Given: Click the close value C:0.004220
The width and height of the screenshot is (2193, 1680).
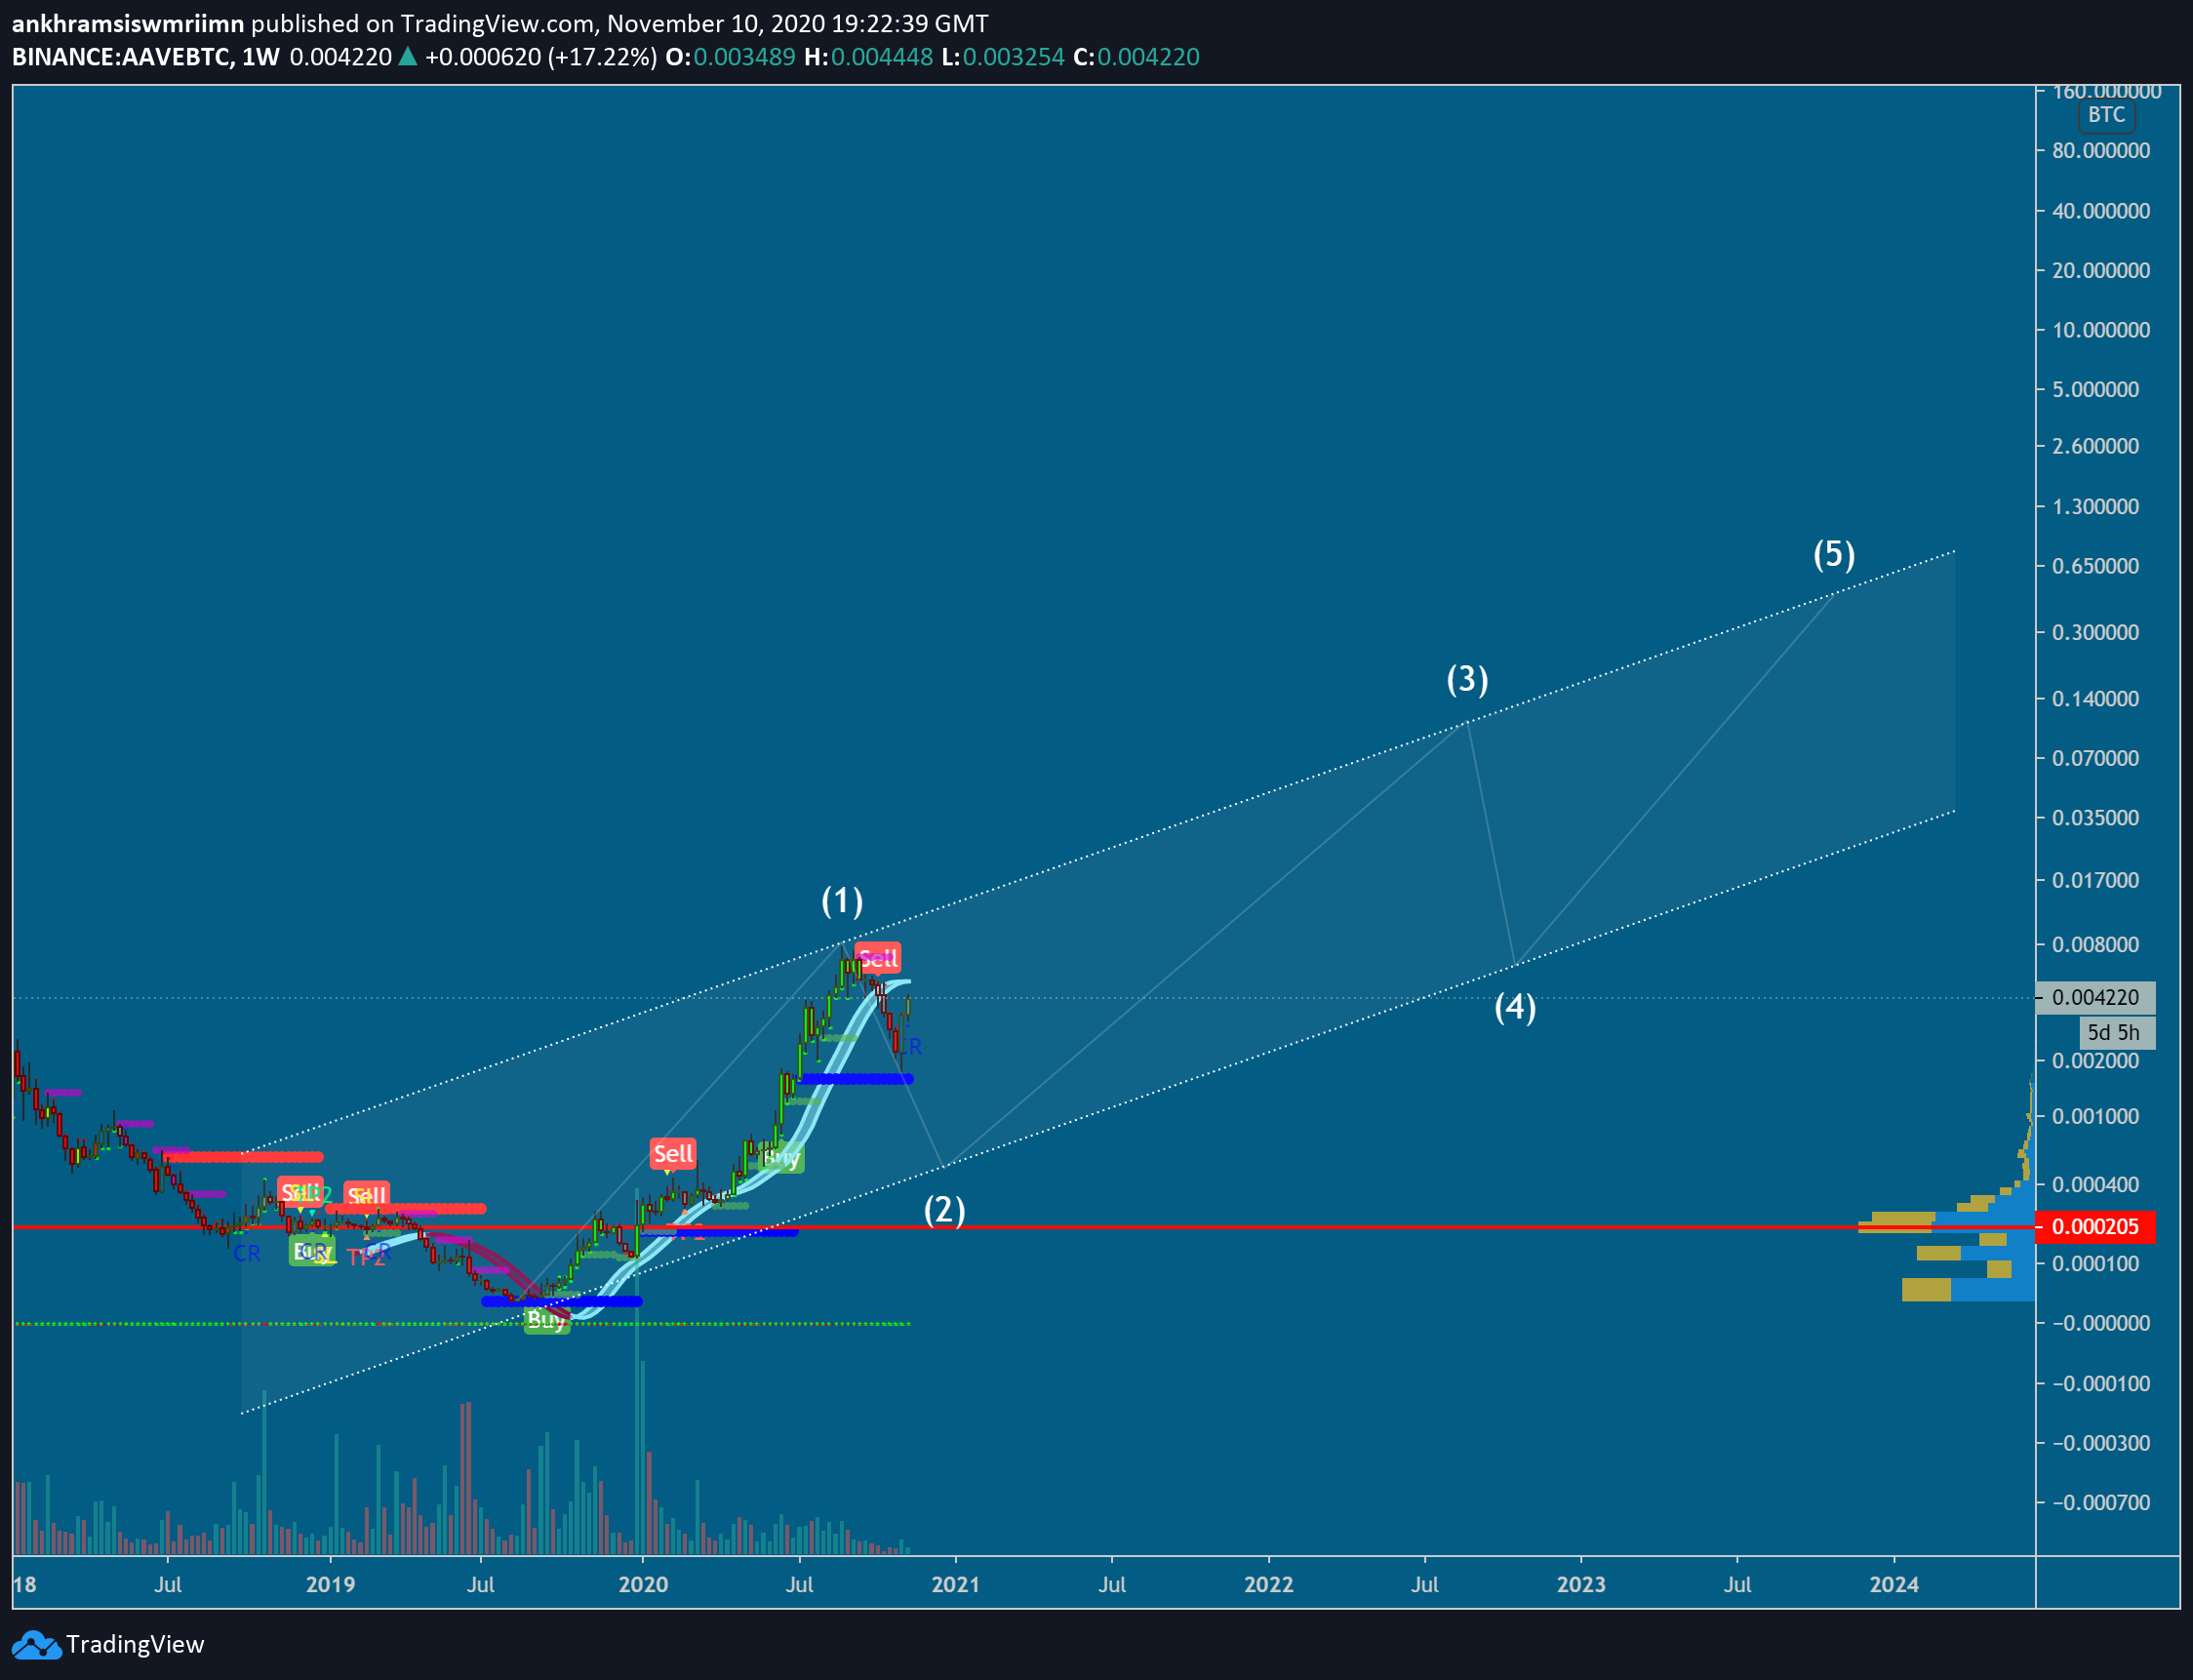Looking at the screenshot, I should tap(1136, 57).
